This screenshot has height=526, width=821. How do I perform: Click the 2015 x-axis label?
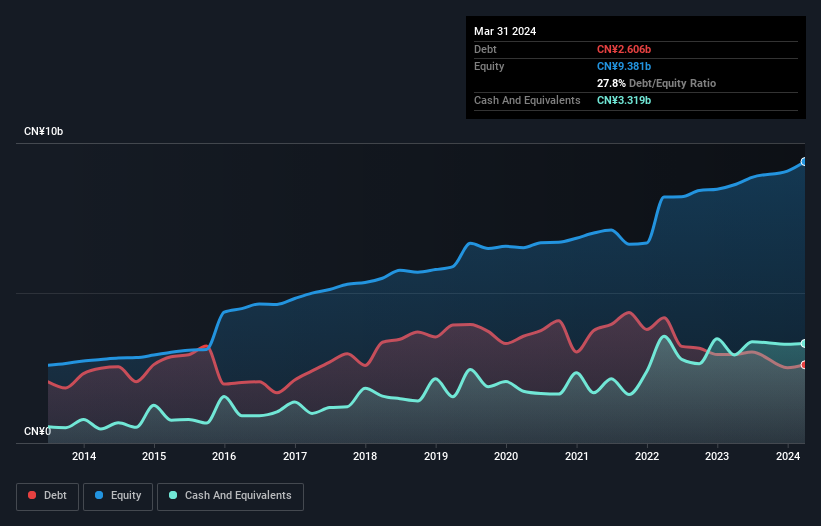(154, 456)
